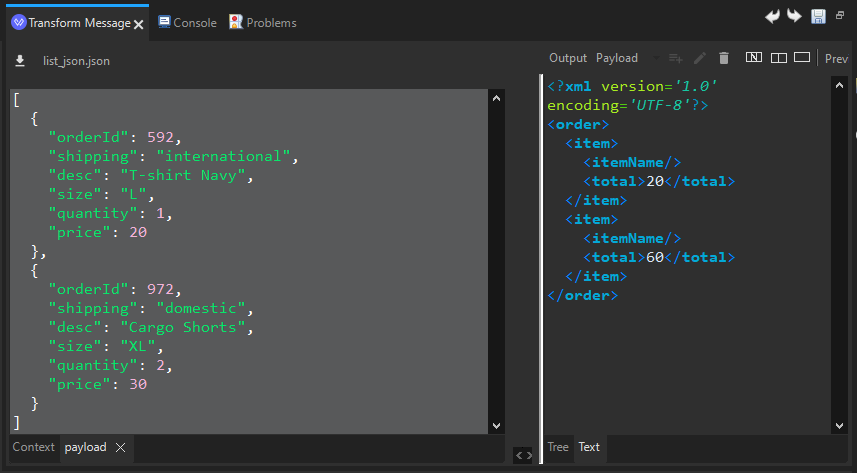Screen dimensions: 857x473
Task: Click the quantity 2 line
Action: (110, 365)
